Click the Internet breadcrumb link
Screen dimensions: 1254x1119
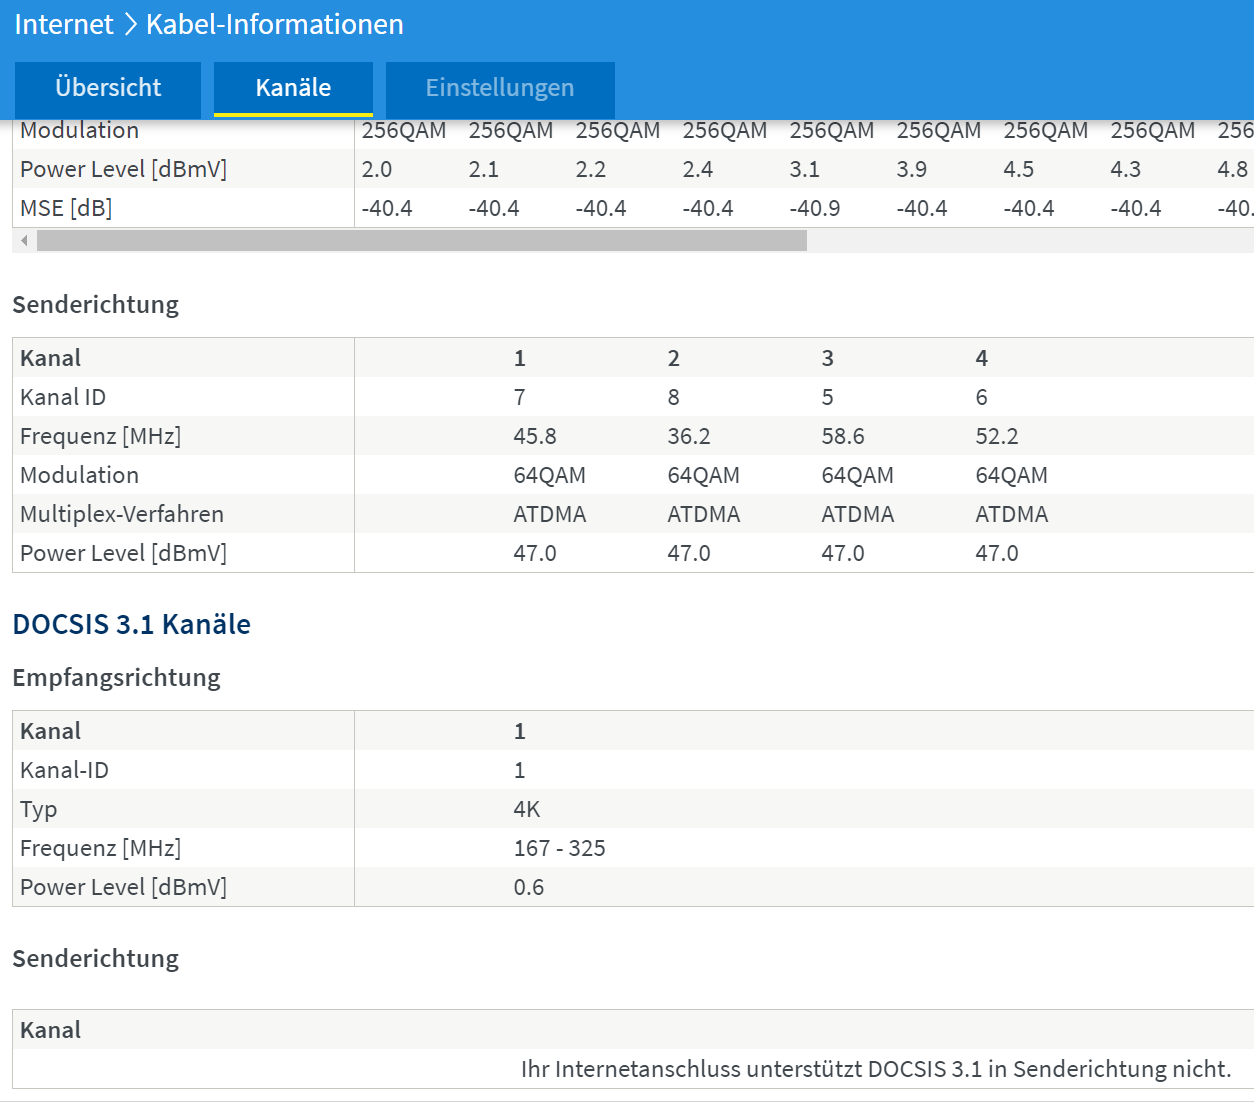click(x=64, y=24)
